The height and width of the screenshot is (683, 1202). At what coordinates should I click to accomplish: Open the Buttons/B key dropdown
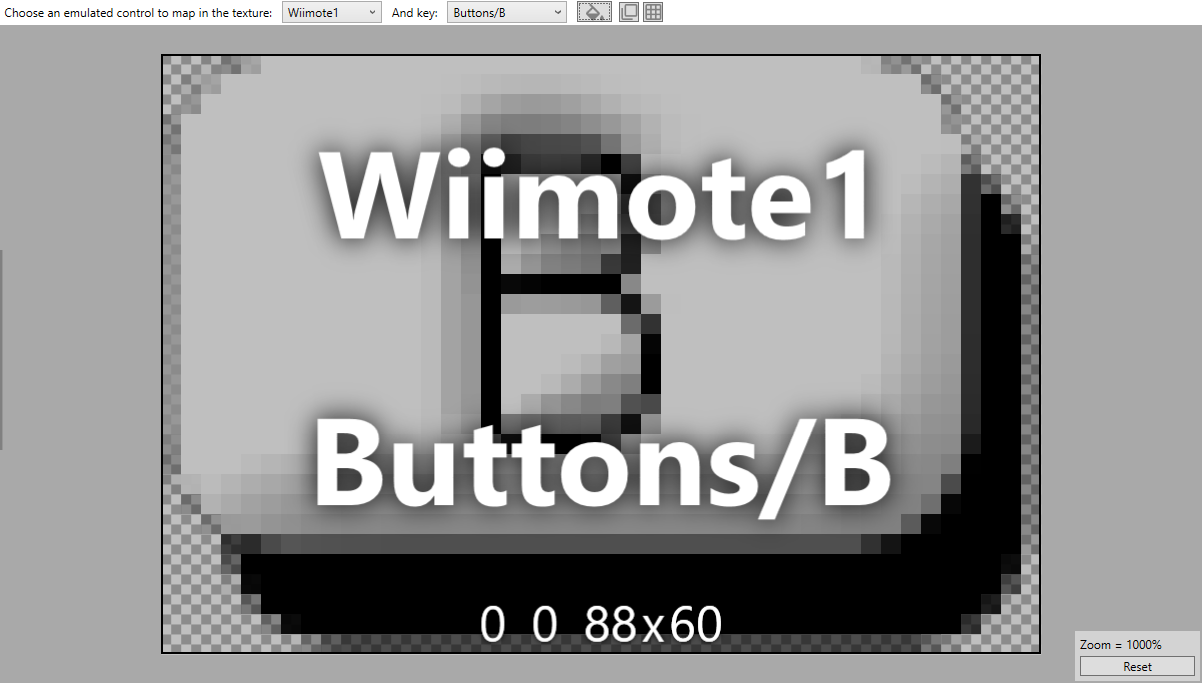(506, 12)
